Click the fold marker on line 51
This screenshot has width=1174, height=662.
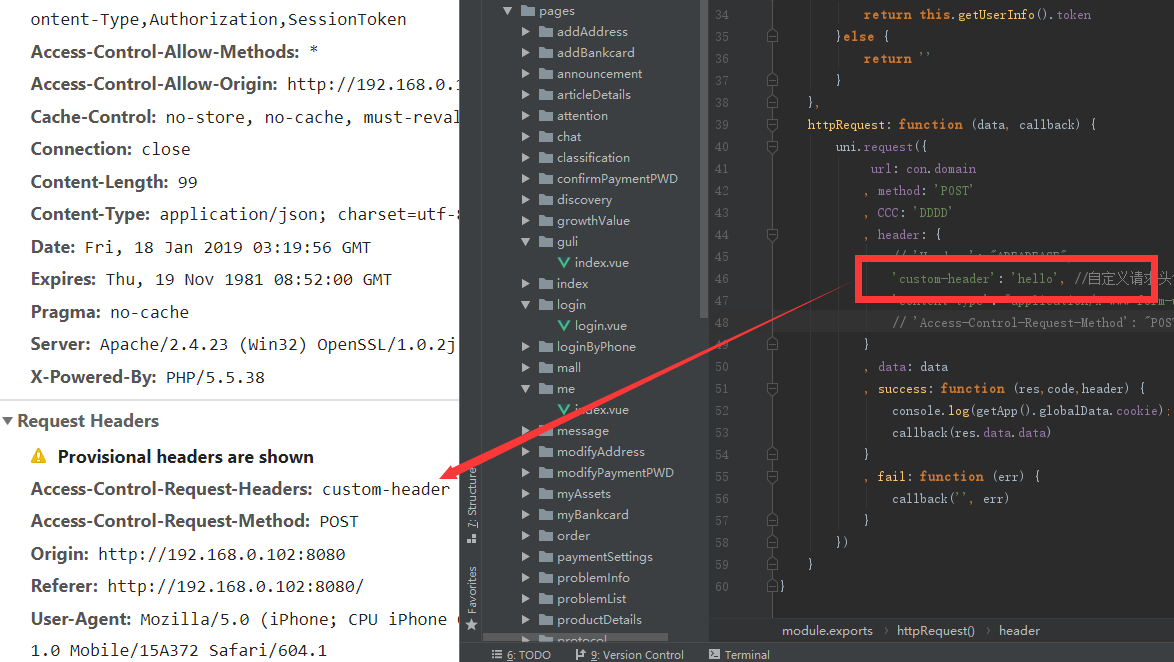(772, 388)
